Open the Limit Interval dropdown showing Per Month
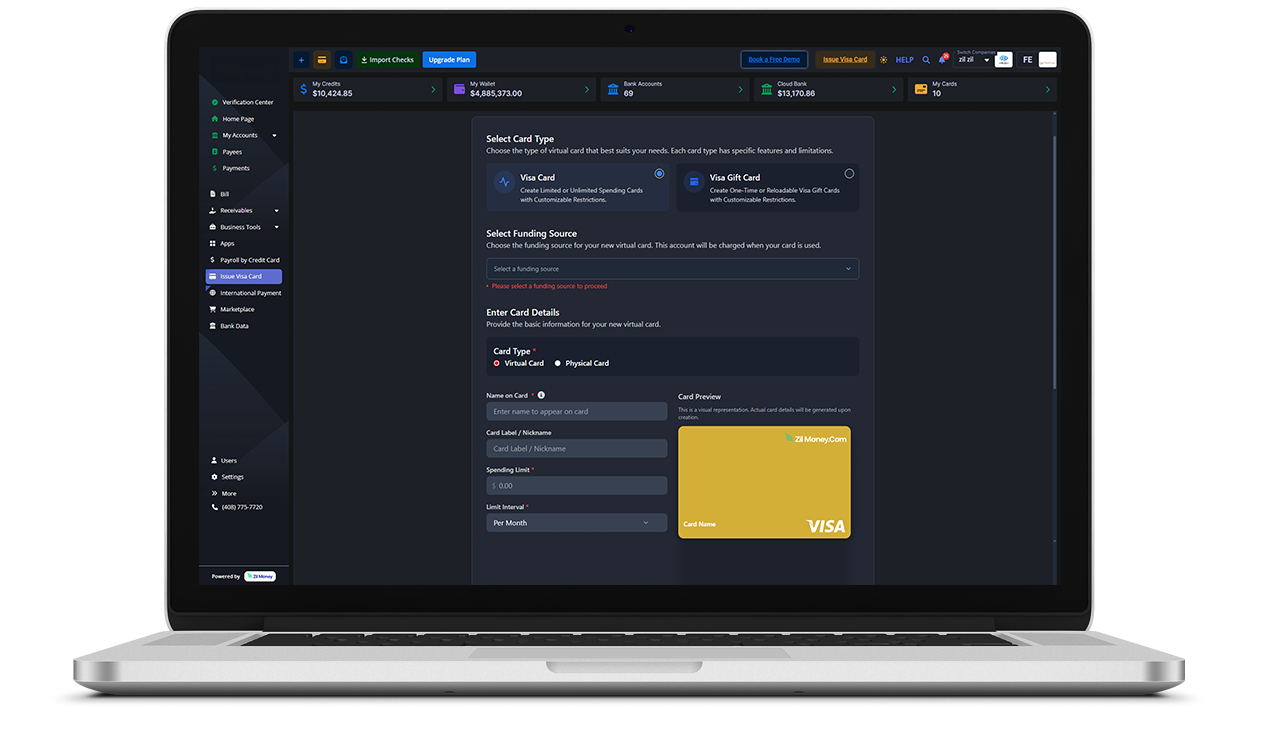 (x=576, y=522)
